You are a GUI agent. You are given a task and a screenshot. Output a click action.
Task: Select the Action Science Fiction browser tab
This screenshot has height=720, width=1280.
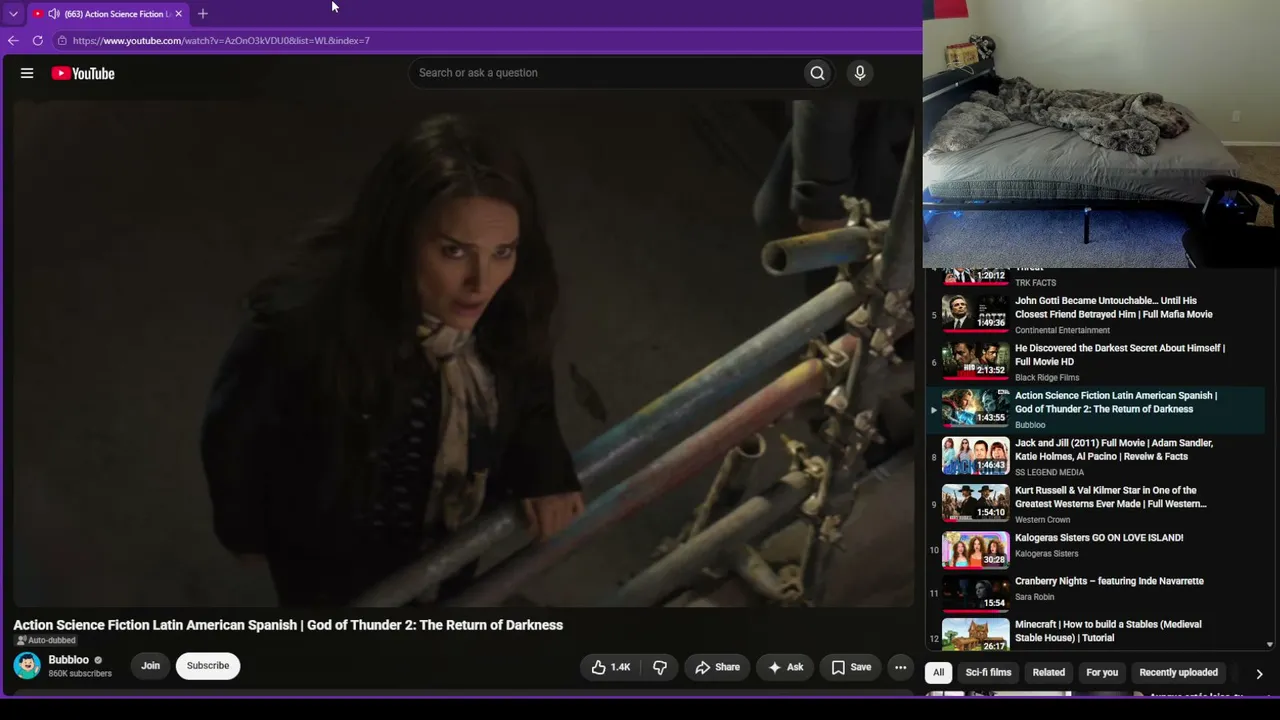tap(108, 14)
